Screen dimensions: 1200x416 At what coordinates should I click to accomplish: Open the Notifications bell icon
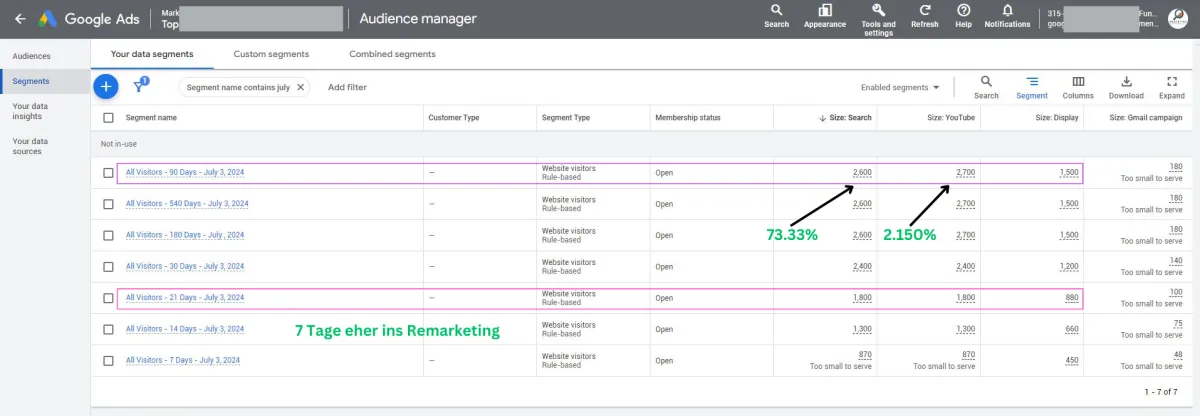click(1006, 10)
